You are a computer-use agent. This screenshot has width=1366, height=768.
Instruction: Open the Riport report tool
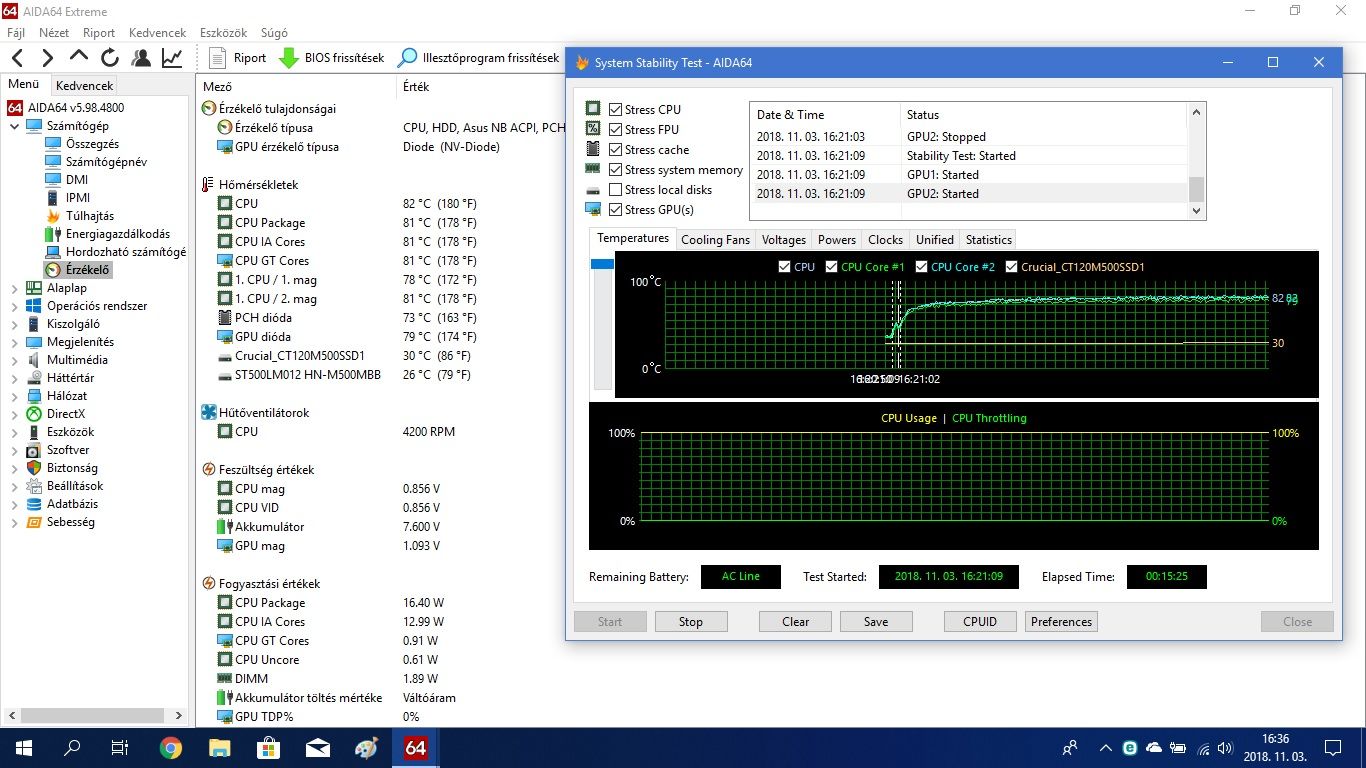click(238, 58)
